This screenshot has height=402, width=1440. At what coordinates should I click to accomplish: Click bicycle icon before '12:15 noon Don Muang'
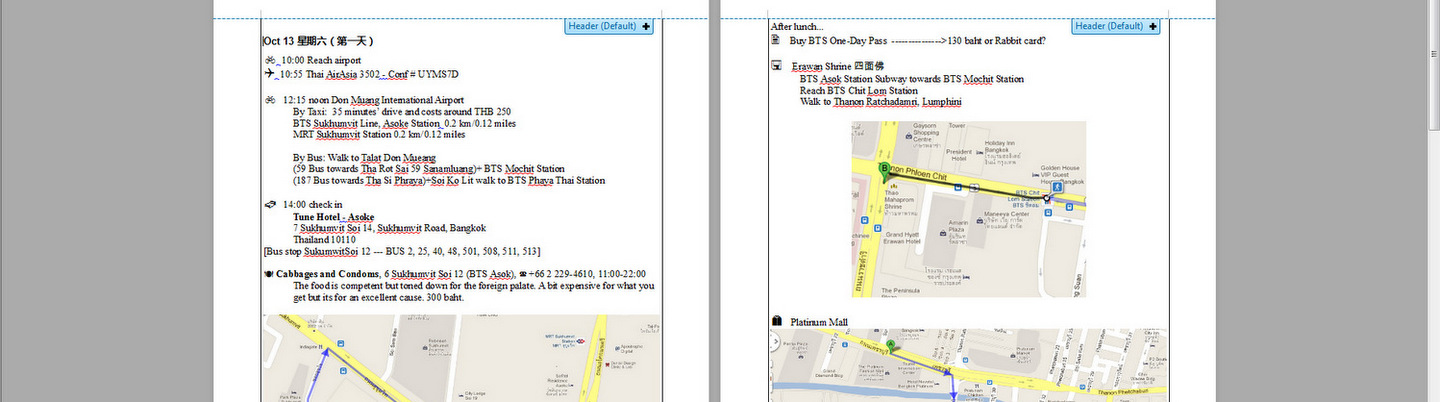pyautogui.click(x=270, y=100)
